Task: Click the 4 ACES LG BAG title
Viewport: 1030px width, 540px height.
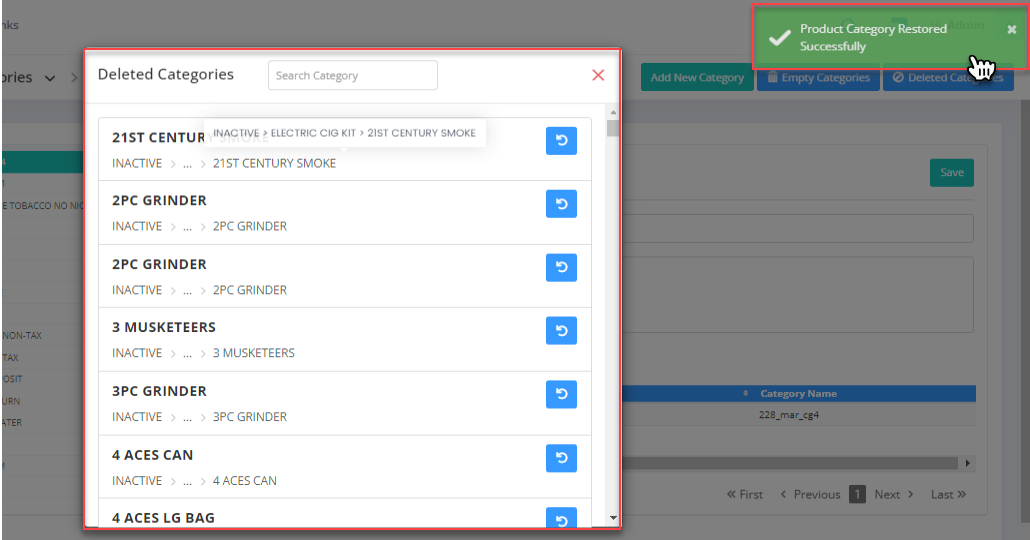Action: point(163,518)
